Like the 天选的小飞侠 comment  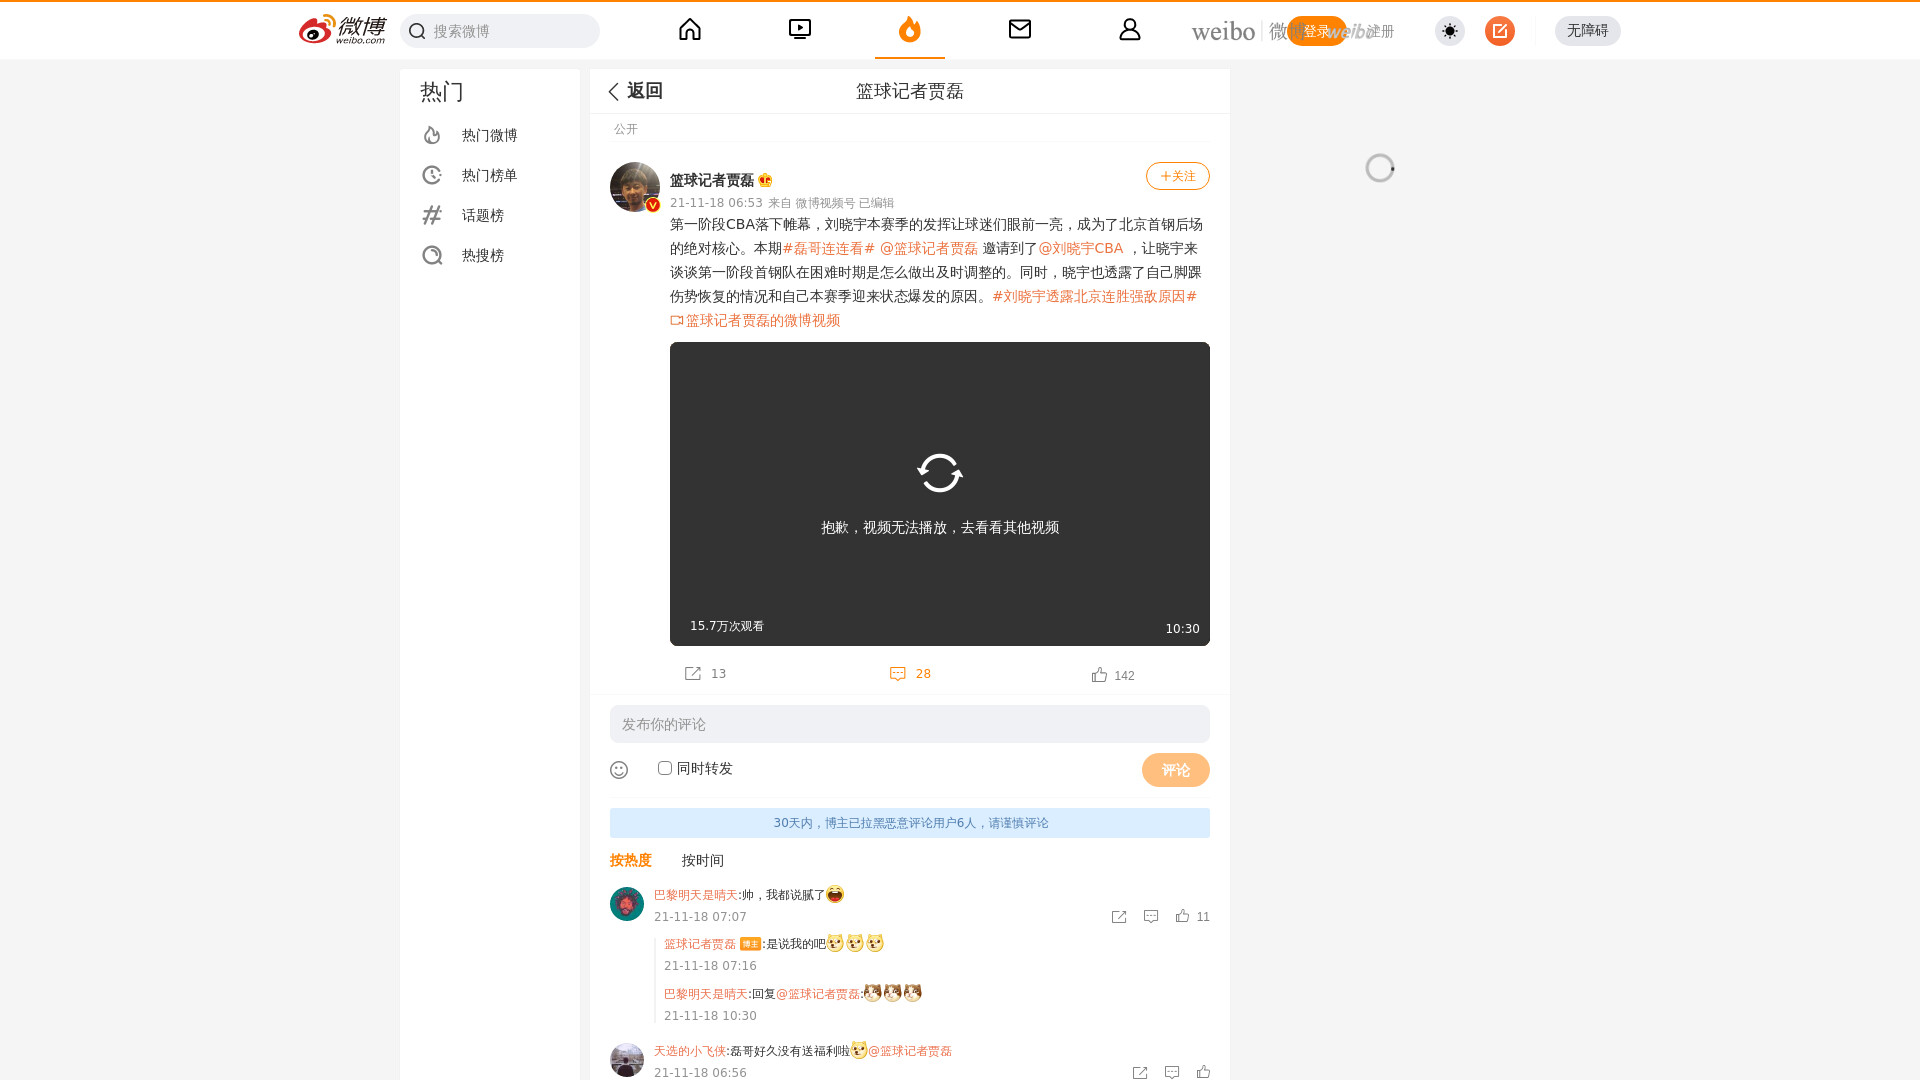point(1203,1072)
